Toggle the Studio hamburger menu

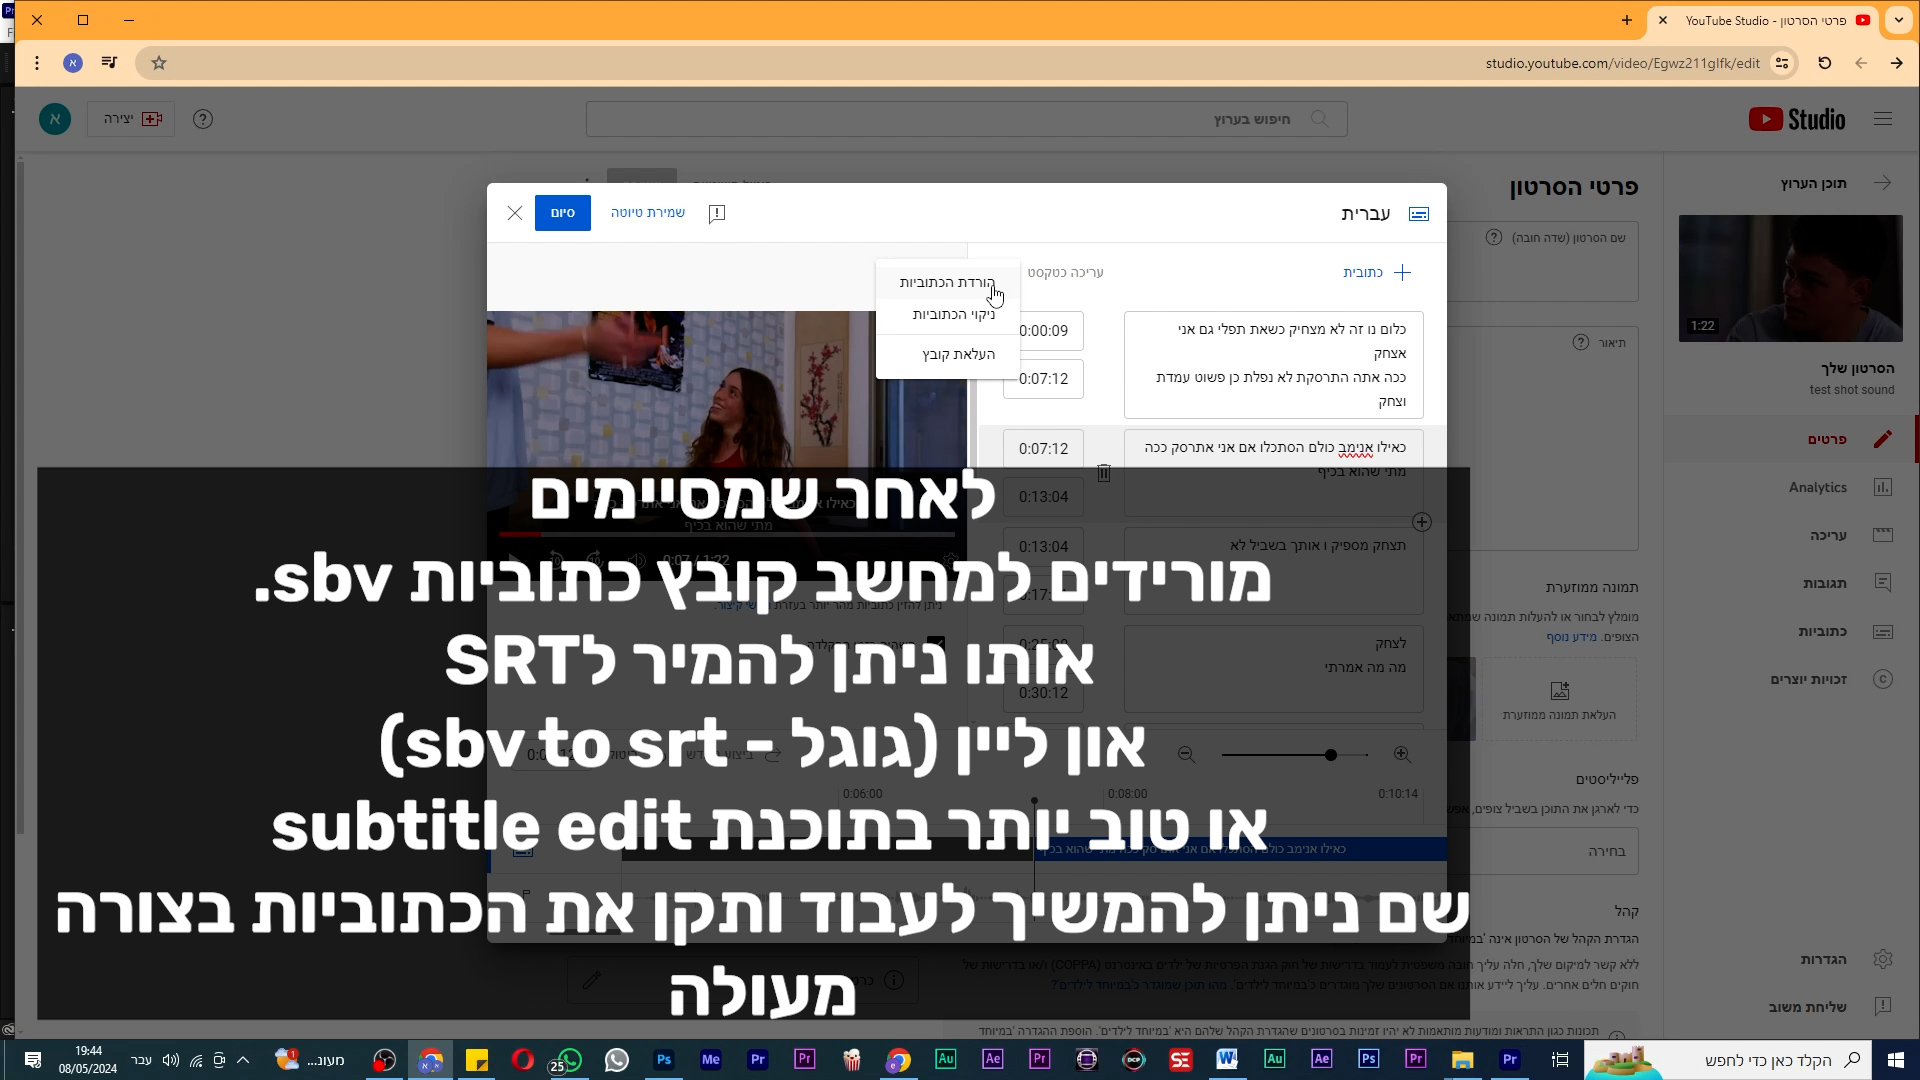[1883, 119]
